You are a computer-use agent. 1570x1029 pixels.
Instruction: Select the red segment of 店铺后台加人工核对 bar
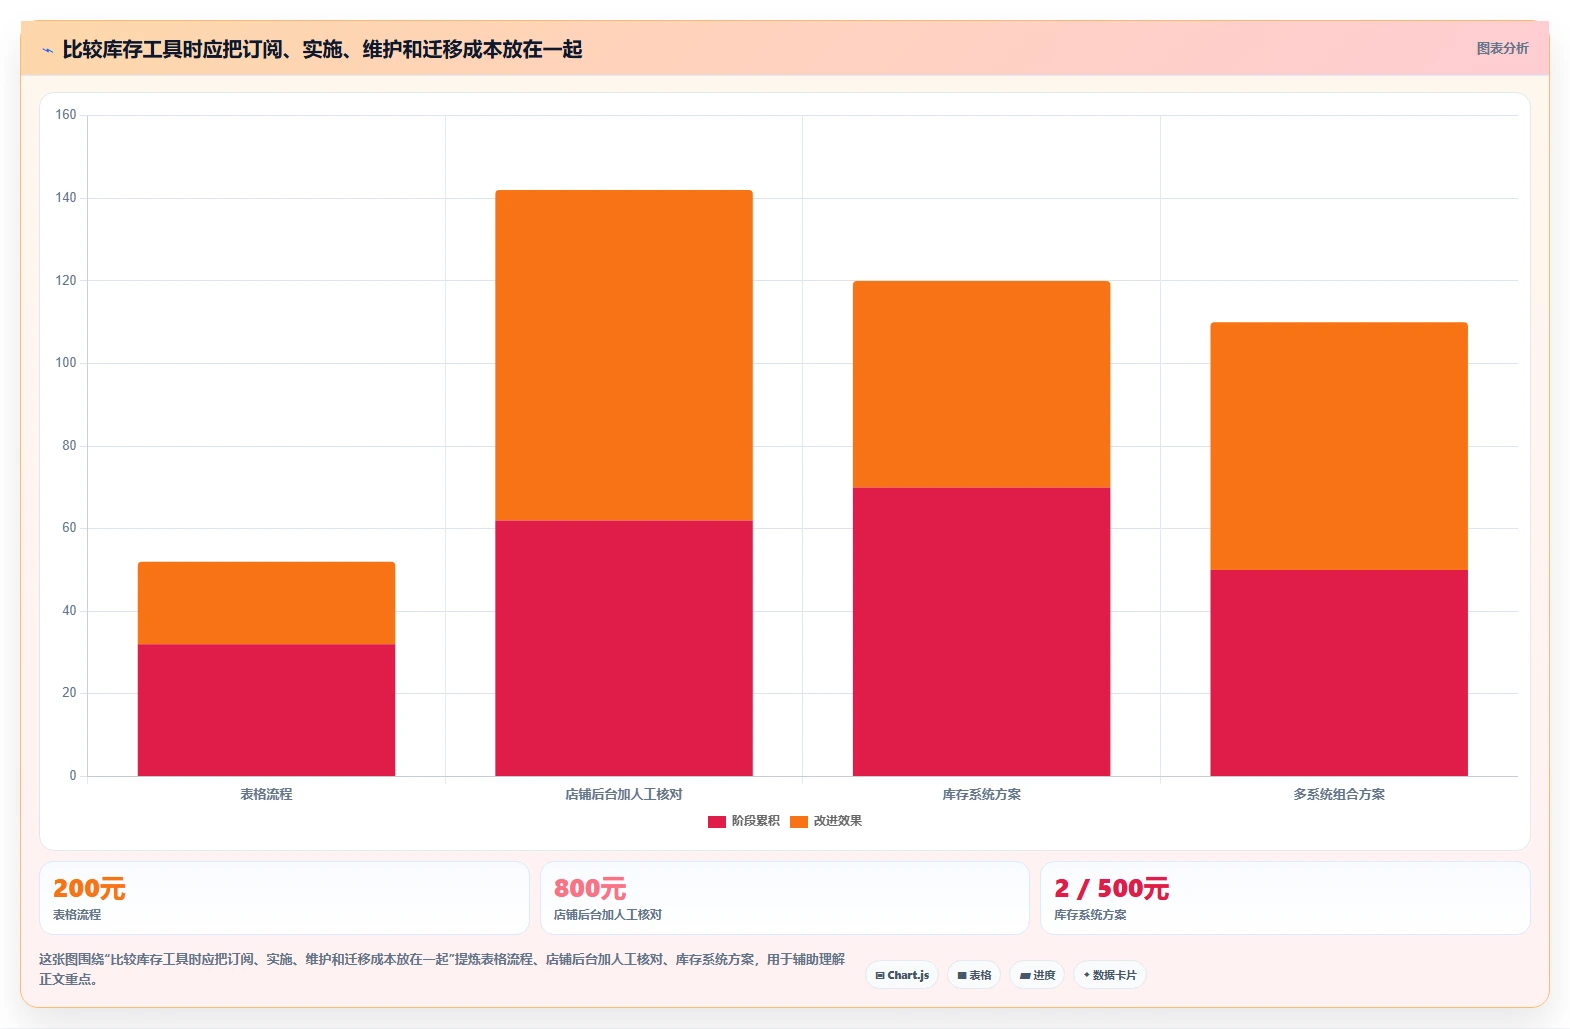(x=624, y=648)
